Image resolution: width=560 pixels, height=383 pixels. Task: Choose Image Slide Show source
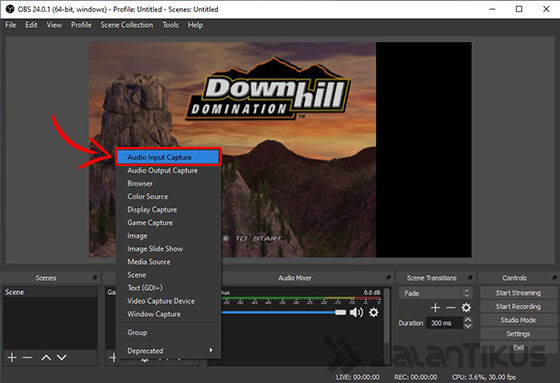(168, 249)
